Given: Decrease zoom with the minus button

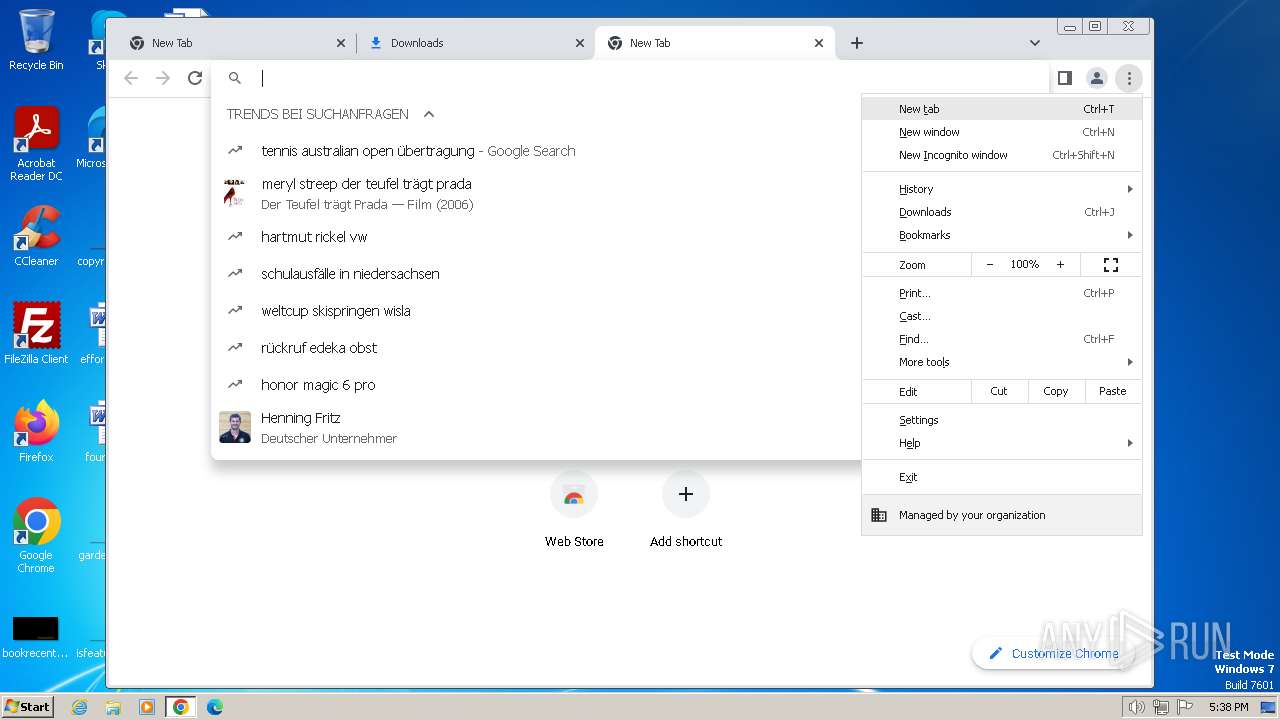Looking at the screenshot, I should coord(990,265).
